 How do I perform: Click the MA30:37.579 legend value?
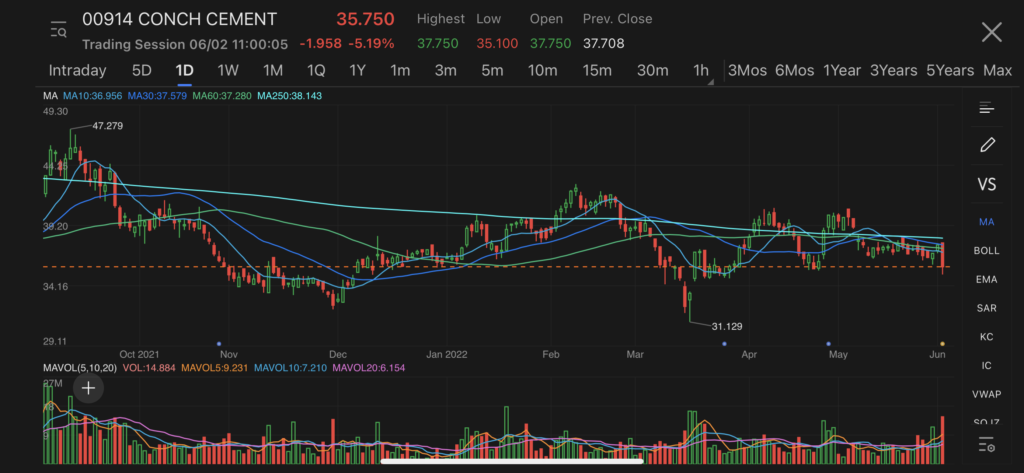coord(157,96)
